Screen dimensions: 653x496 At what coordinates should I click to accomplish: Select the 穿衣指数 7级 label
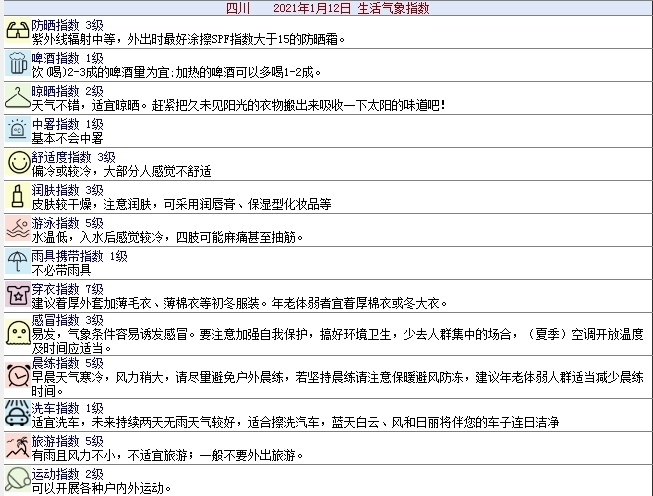67,287
